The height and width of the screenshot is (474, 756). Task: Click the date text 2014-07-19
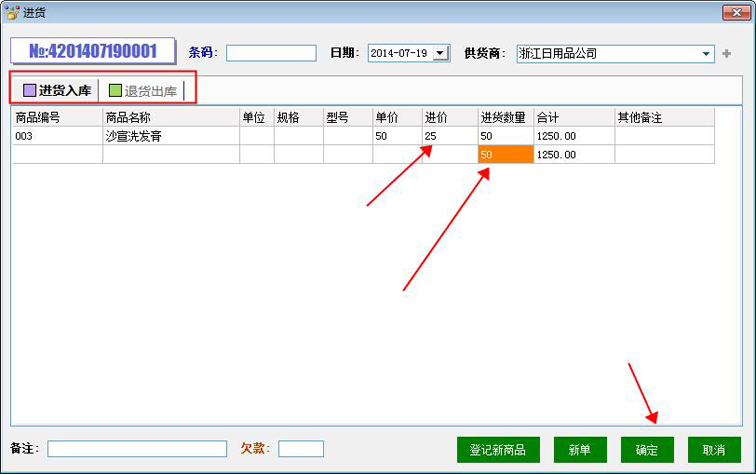399,53
